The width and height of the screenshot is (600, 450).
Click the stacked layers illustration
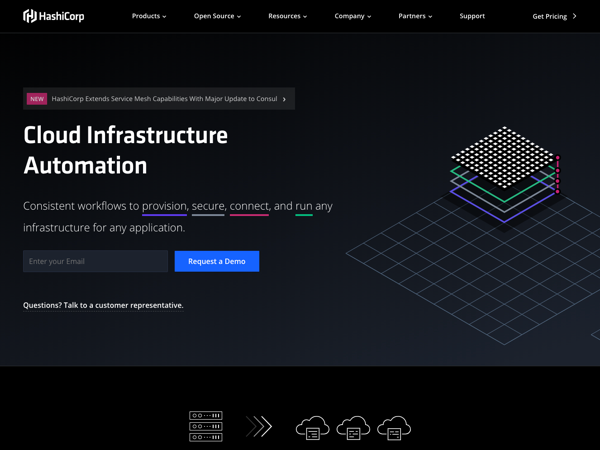pyautogui.click(x=505, y=174)
